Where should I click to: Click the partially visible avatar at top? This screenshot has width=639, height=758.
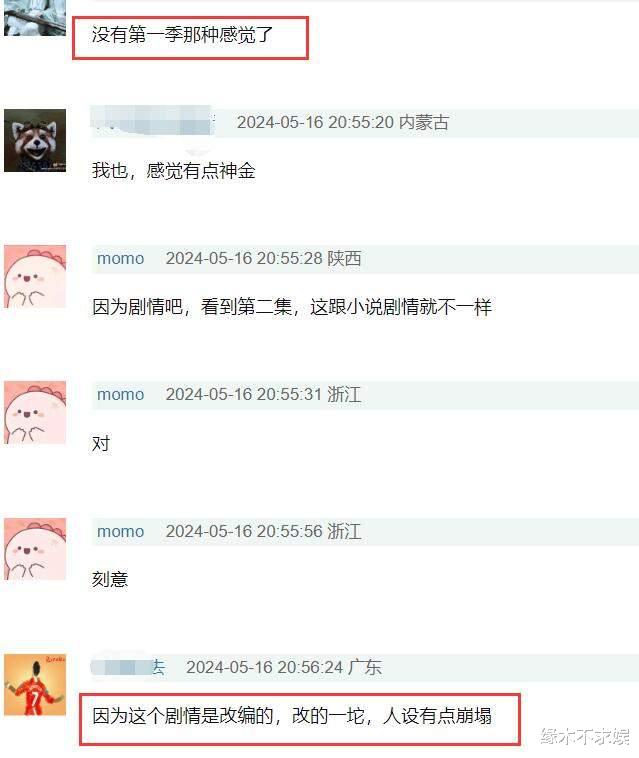click(x=35, y=17)
